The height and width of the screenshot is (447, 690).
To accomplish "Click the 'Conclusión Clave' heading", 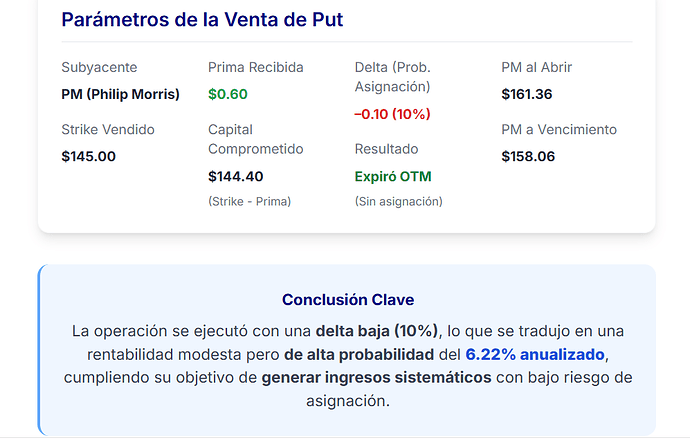I will coord(347,299).
